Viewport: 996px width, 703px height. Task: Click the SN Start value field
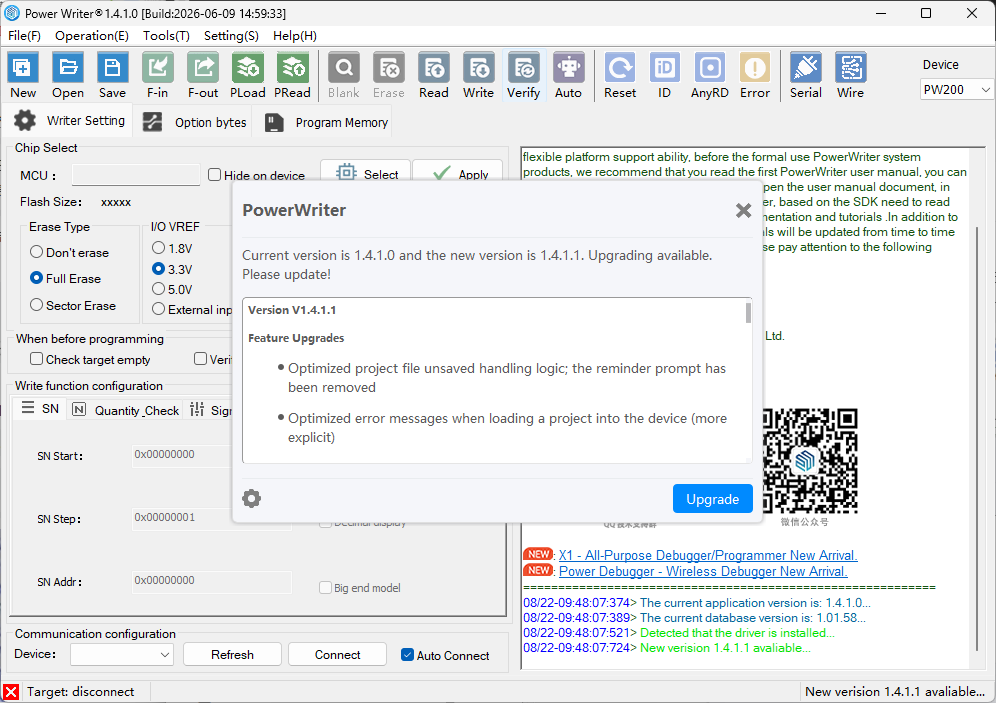click(x=182, y=455)
